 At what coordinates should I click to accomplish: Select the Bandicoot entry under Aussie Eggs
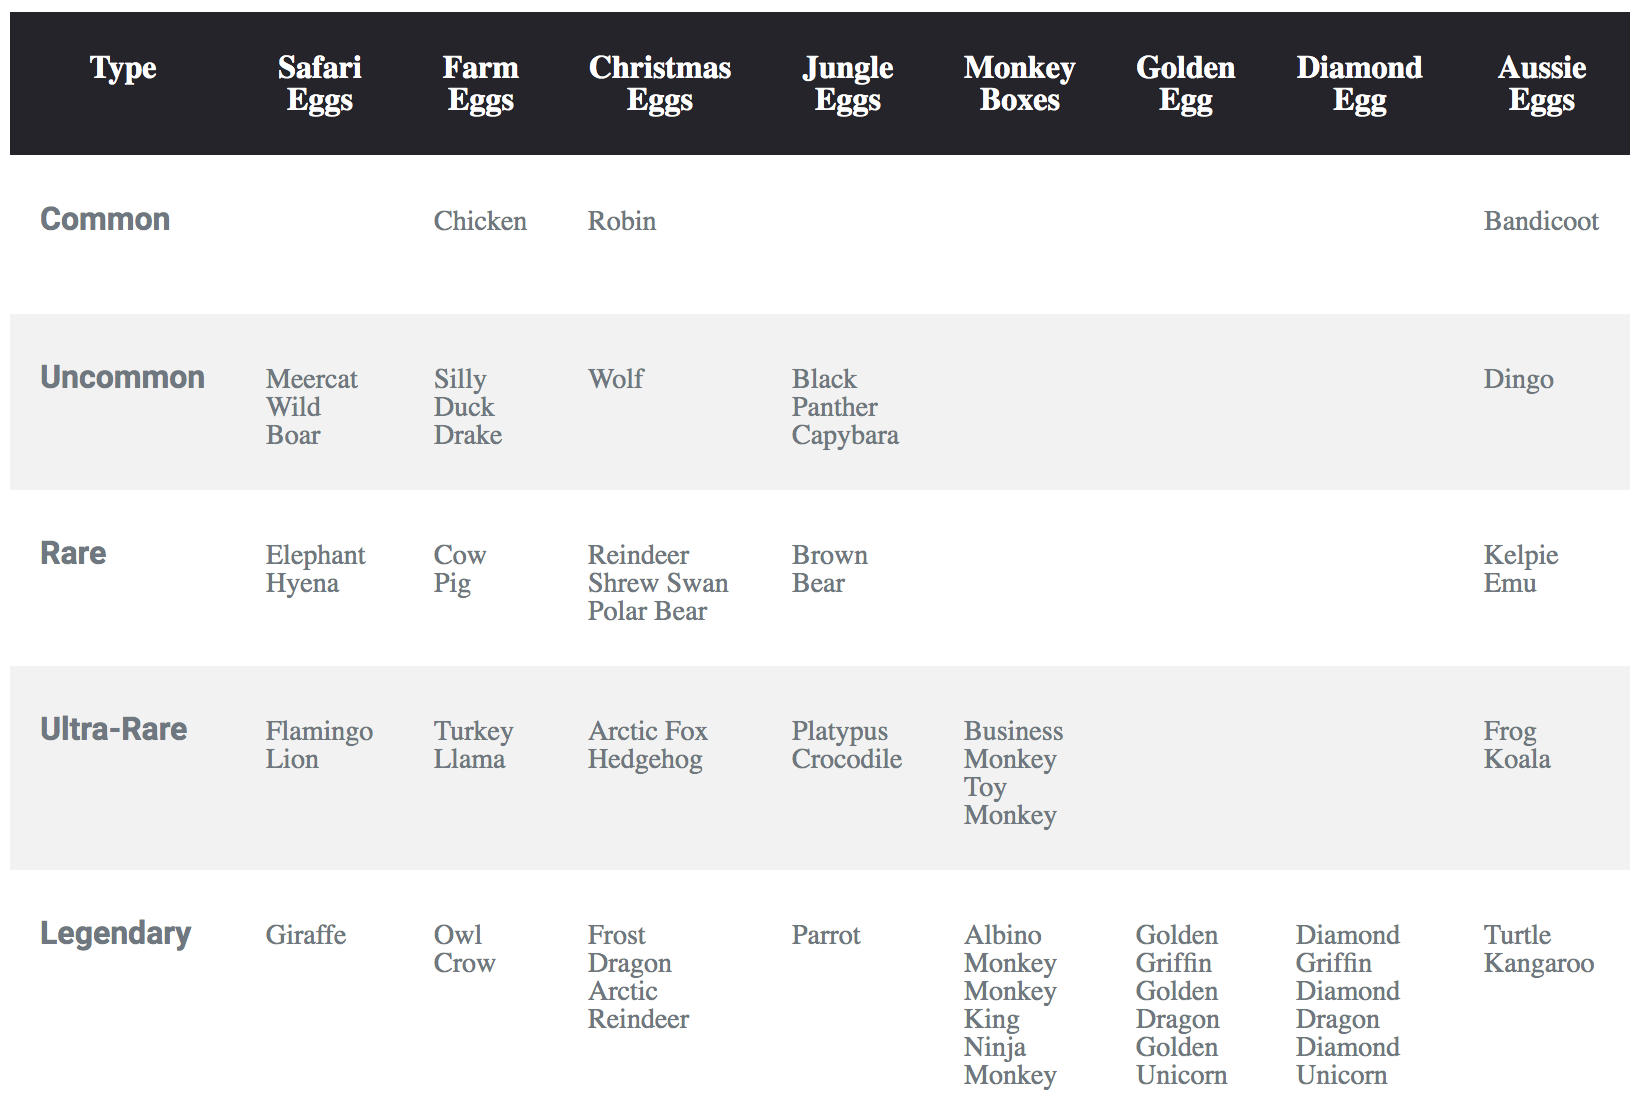[1541, 221]
